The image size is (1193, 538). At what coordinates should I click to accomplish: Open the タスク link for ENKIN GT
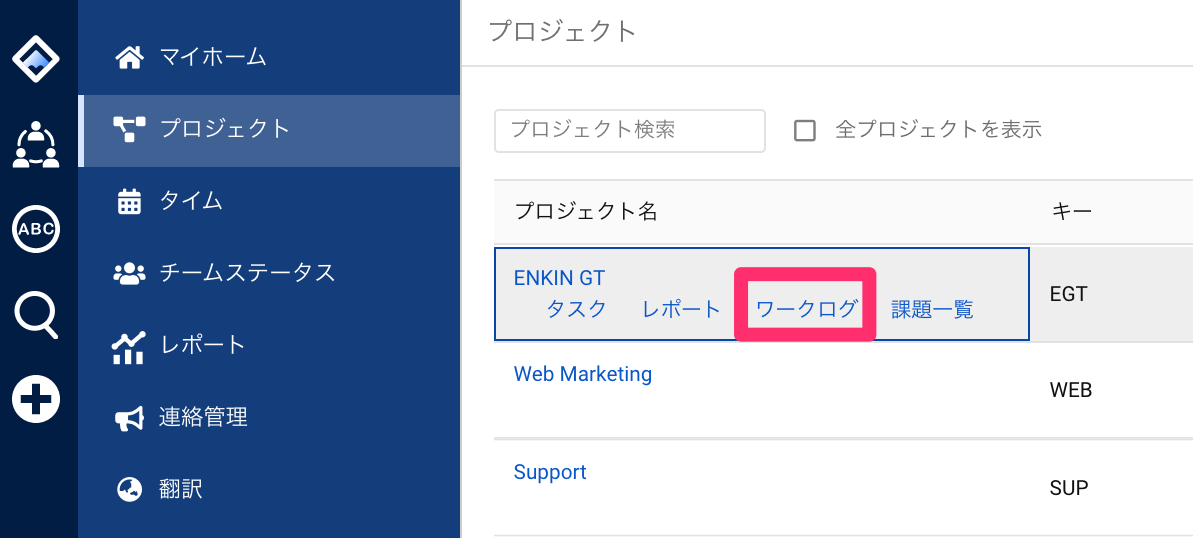577,310
